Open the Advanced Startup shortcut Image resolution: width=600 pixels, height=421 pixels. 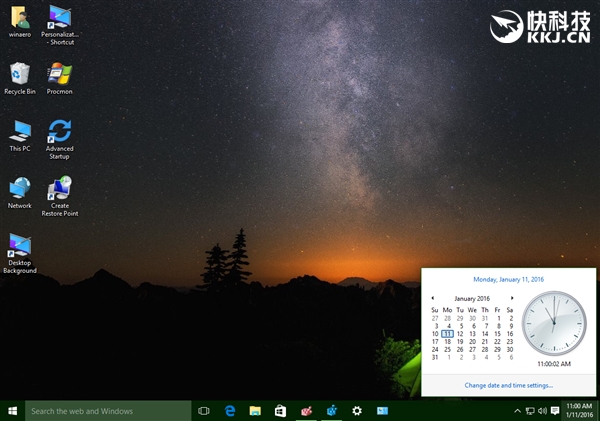tap(60, 139)
